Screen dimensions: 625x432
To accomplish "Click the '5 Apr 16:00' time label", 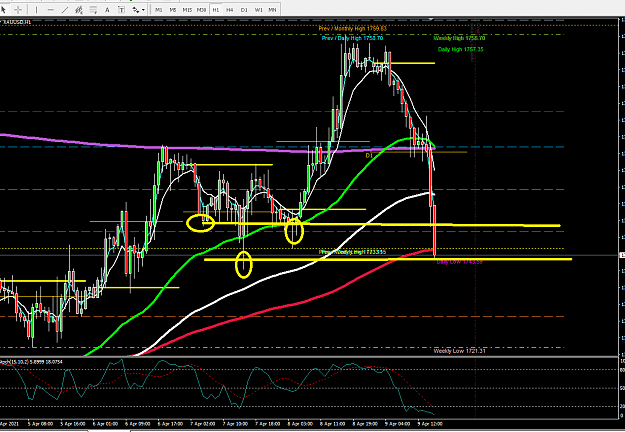I will [x=73, y=424].
